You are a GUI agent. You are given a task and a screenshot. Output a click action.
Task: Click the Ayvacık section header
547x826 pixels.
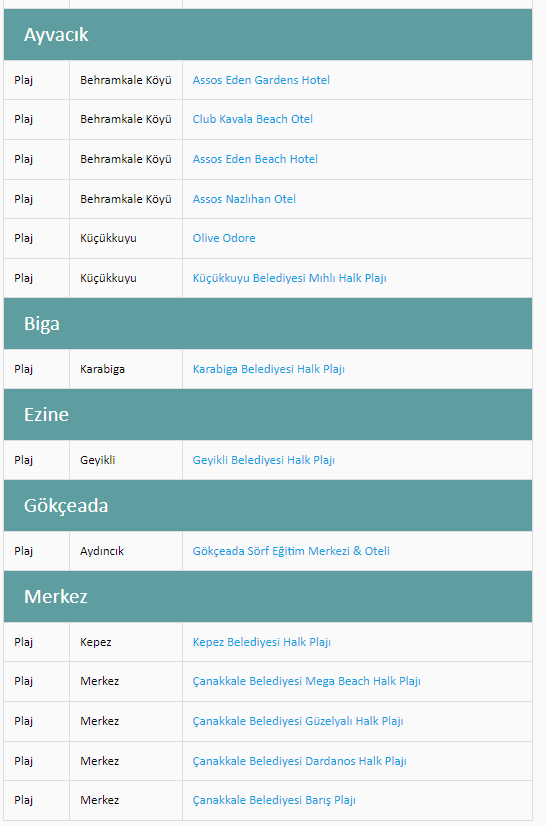(268, 35)
